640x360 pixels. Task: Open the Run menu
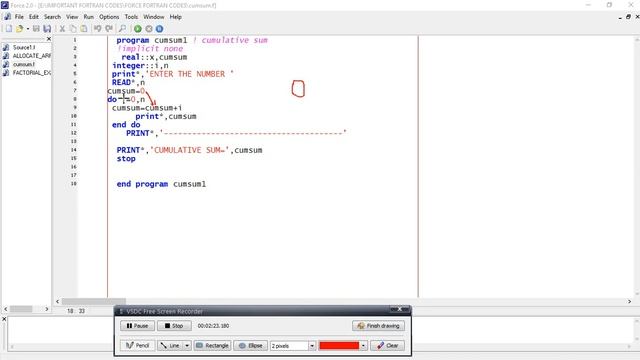coord(89,17)
